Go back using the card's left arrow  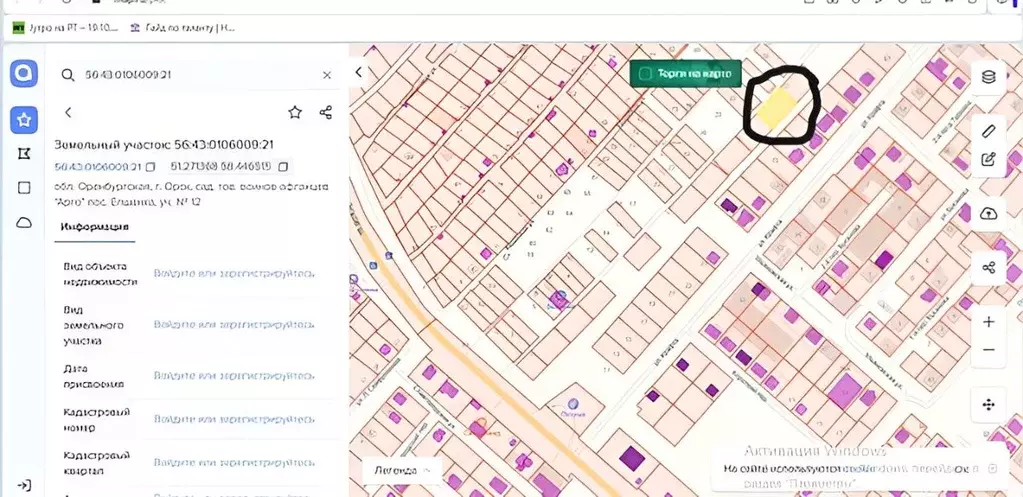click(x=68, y=113)
